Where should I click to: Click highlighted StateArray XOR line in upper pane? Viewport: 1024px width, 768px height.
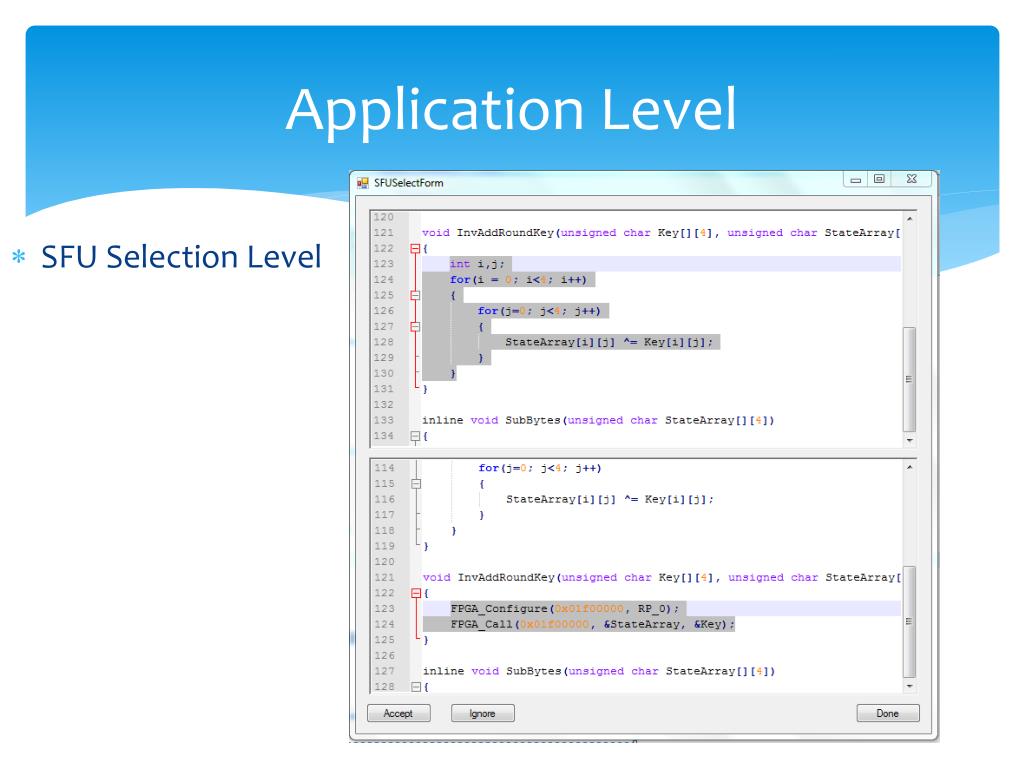click(609, 342)
